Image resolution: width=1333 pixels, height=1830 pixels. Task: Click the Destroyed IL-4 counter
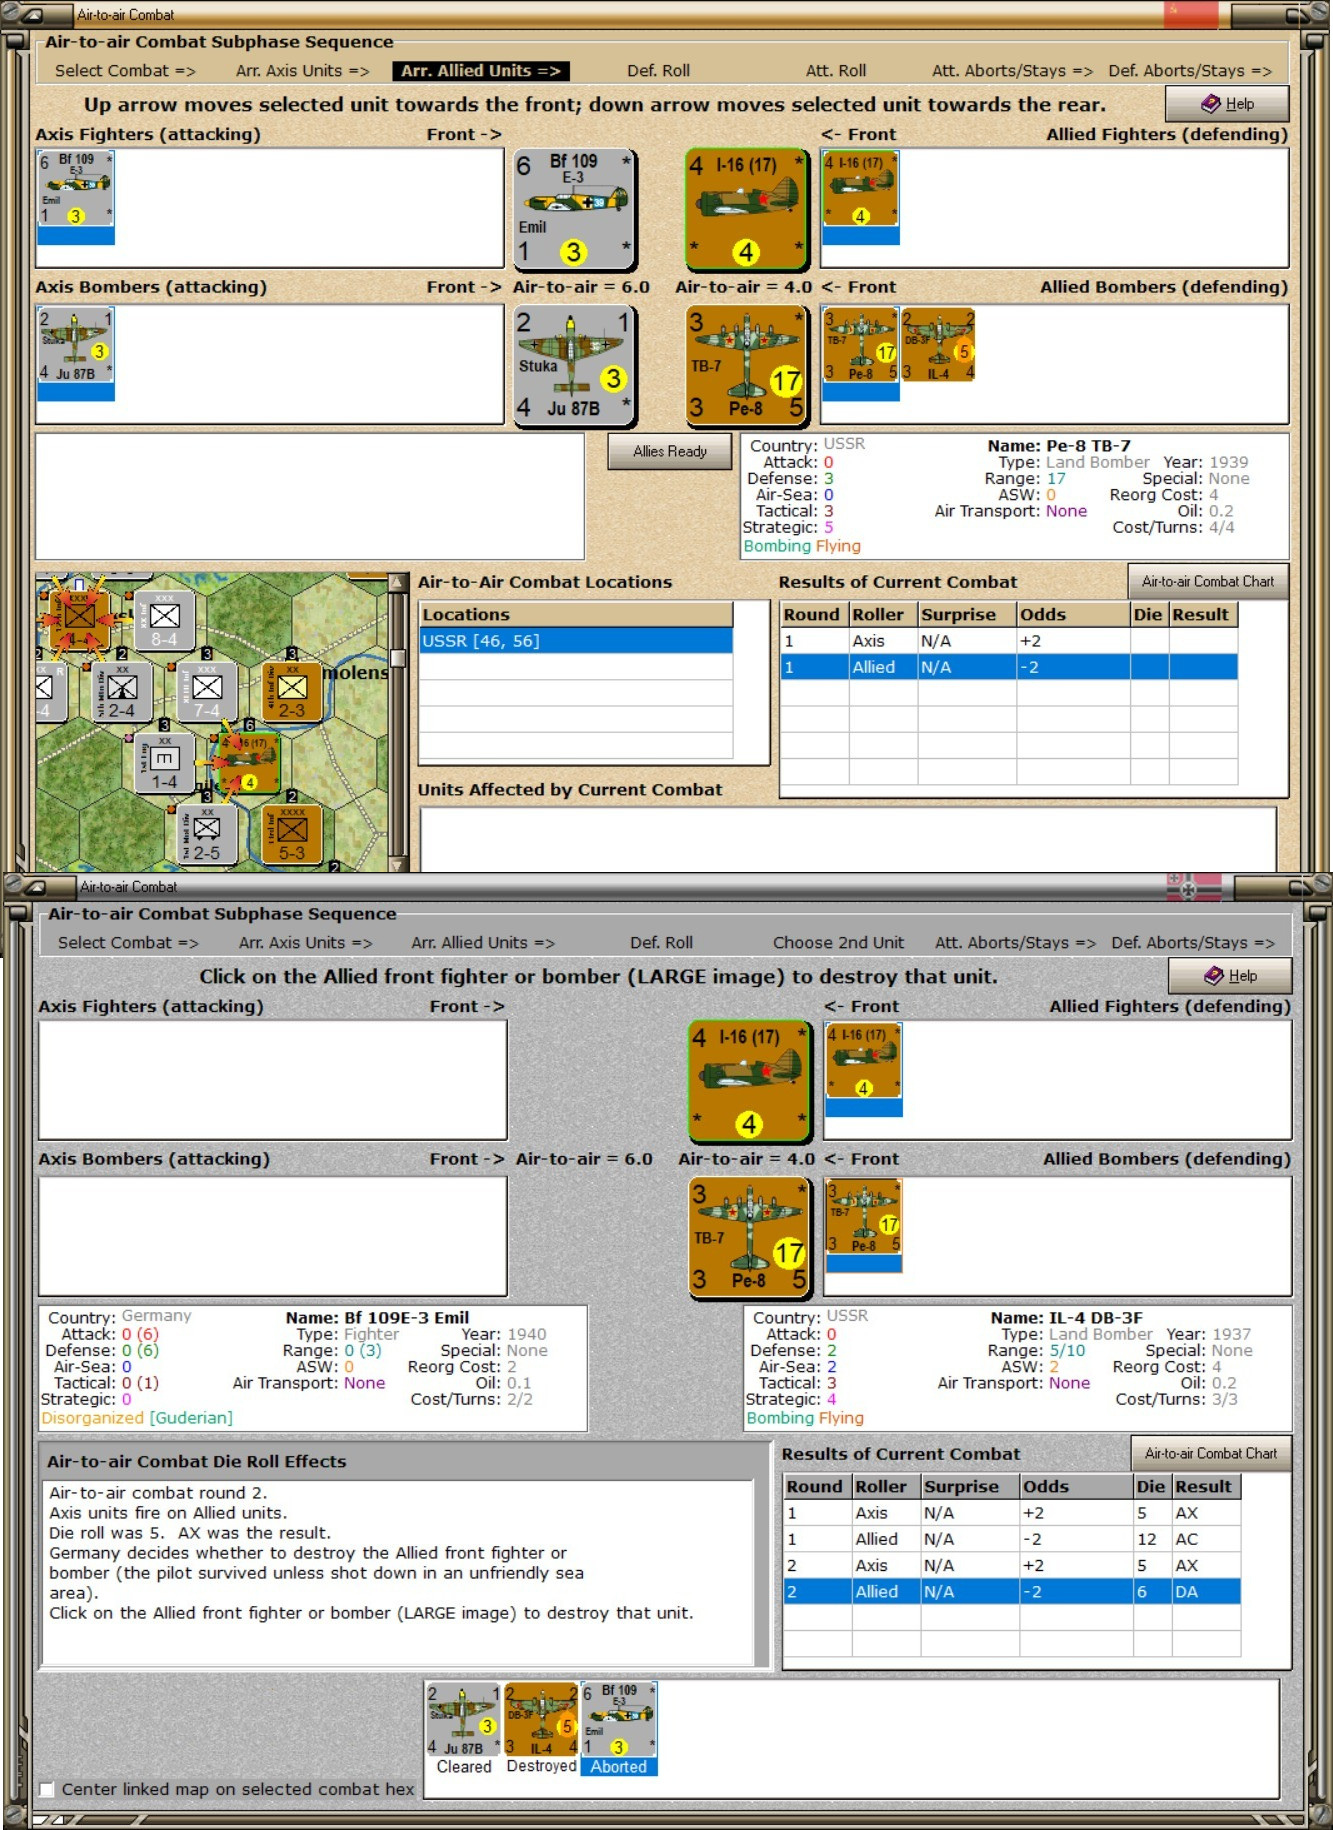click(541, 1720)
